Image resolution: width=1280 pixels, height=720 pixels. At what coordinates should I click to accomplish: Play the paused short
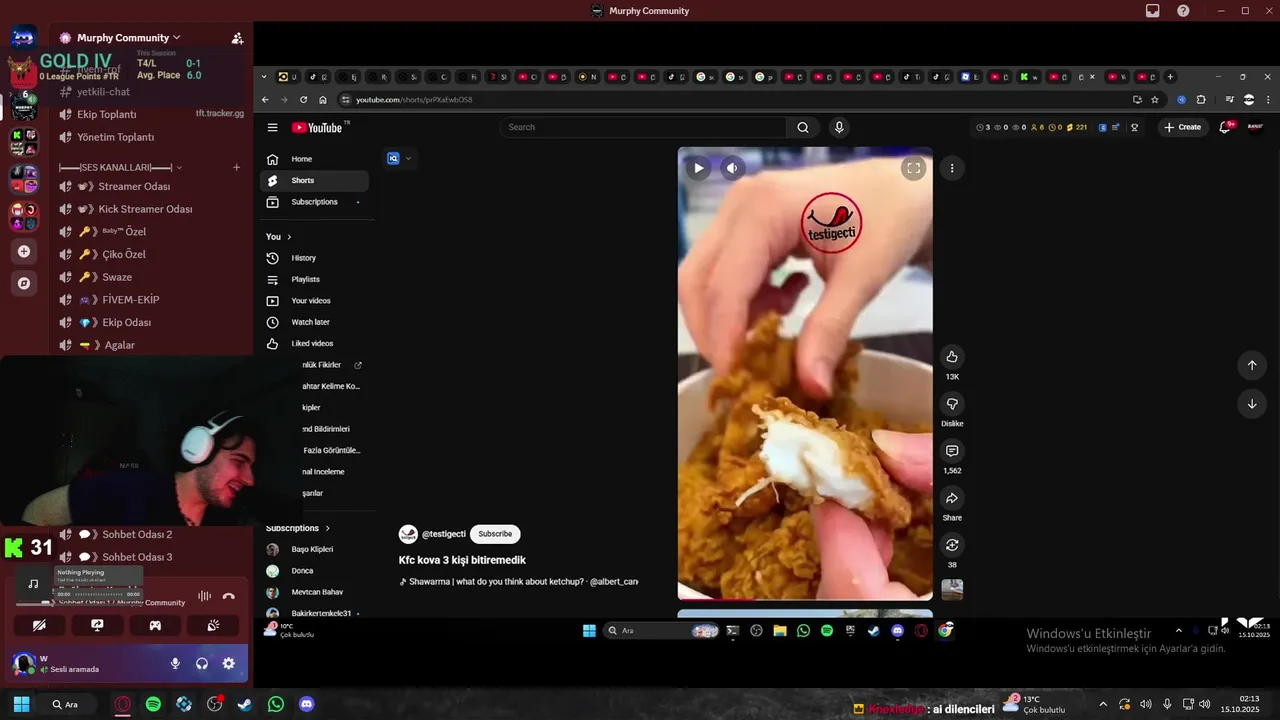(698, 168)
